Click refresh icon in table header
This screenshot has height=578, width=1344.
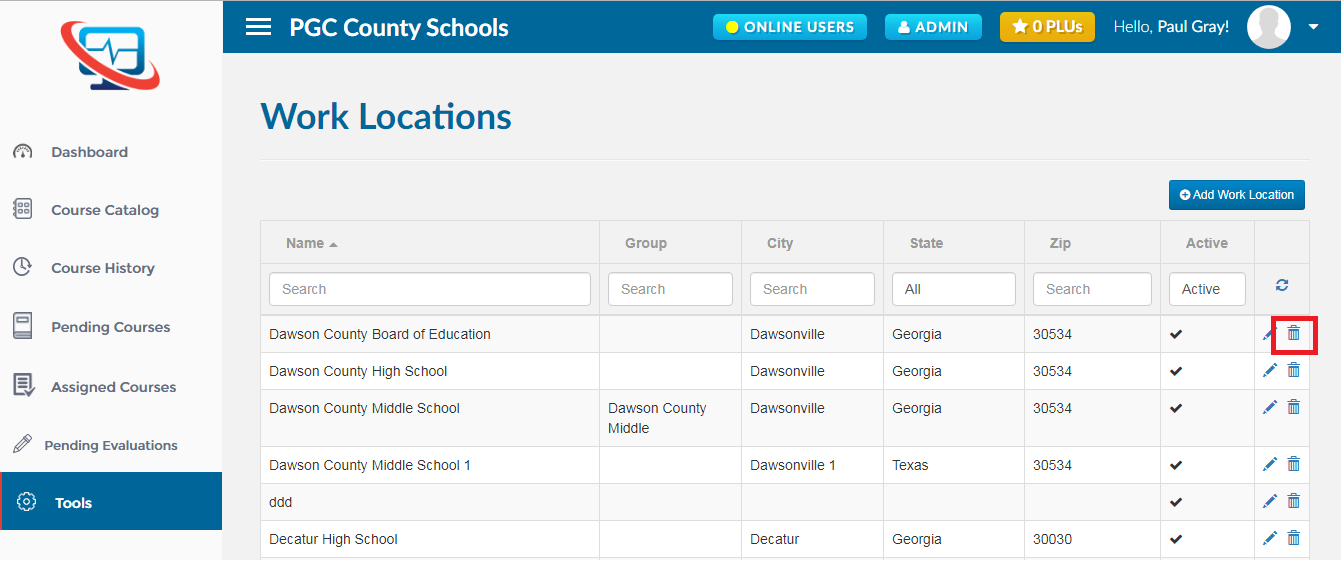point(1282,285)
